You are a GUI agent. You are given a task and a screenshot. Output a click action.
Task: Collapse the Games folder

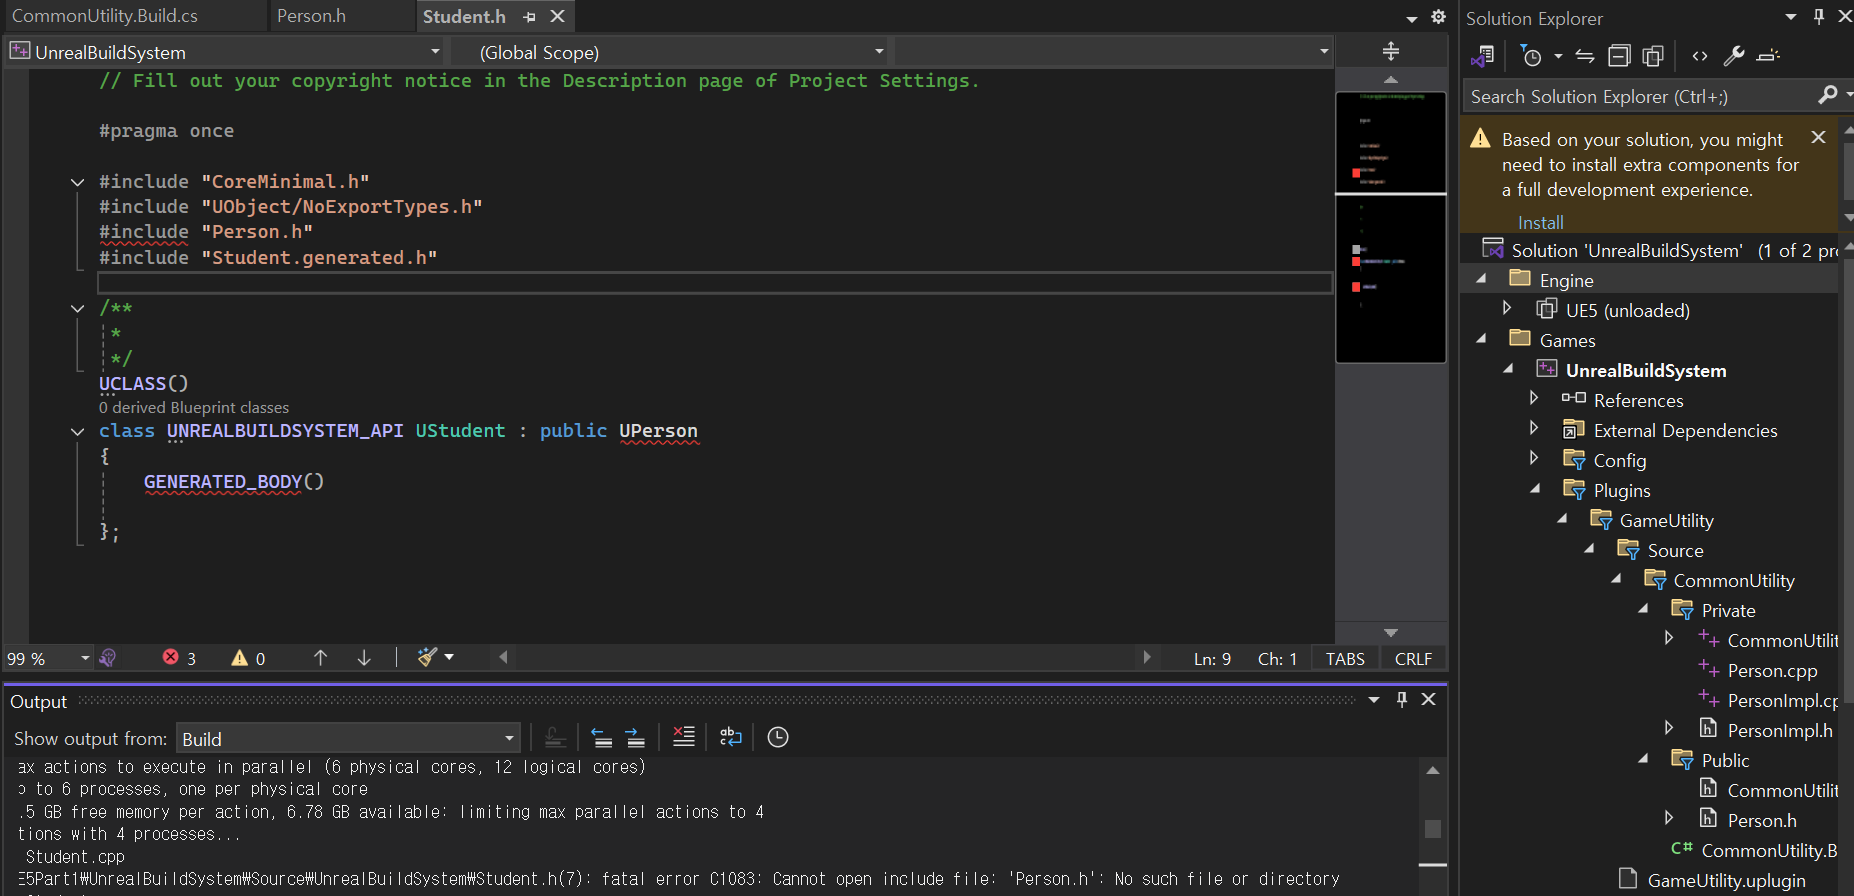pos(1482,339)
